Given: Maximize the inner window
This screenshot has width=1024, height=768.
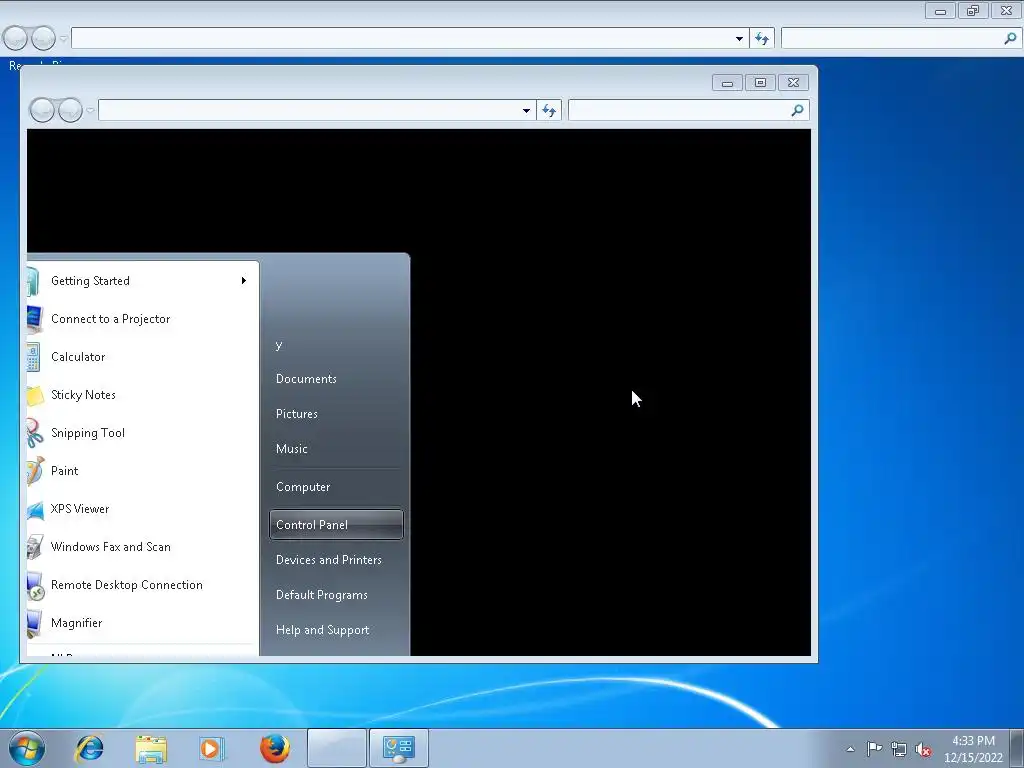Looking at the screenshot, I should click(760, 82).
